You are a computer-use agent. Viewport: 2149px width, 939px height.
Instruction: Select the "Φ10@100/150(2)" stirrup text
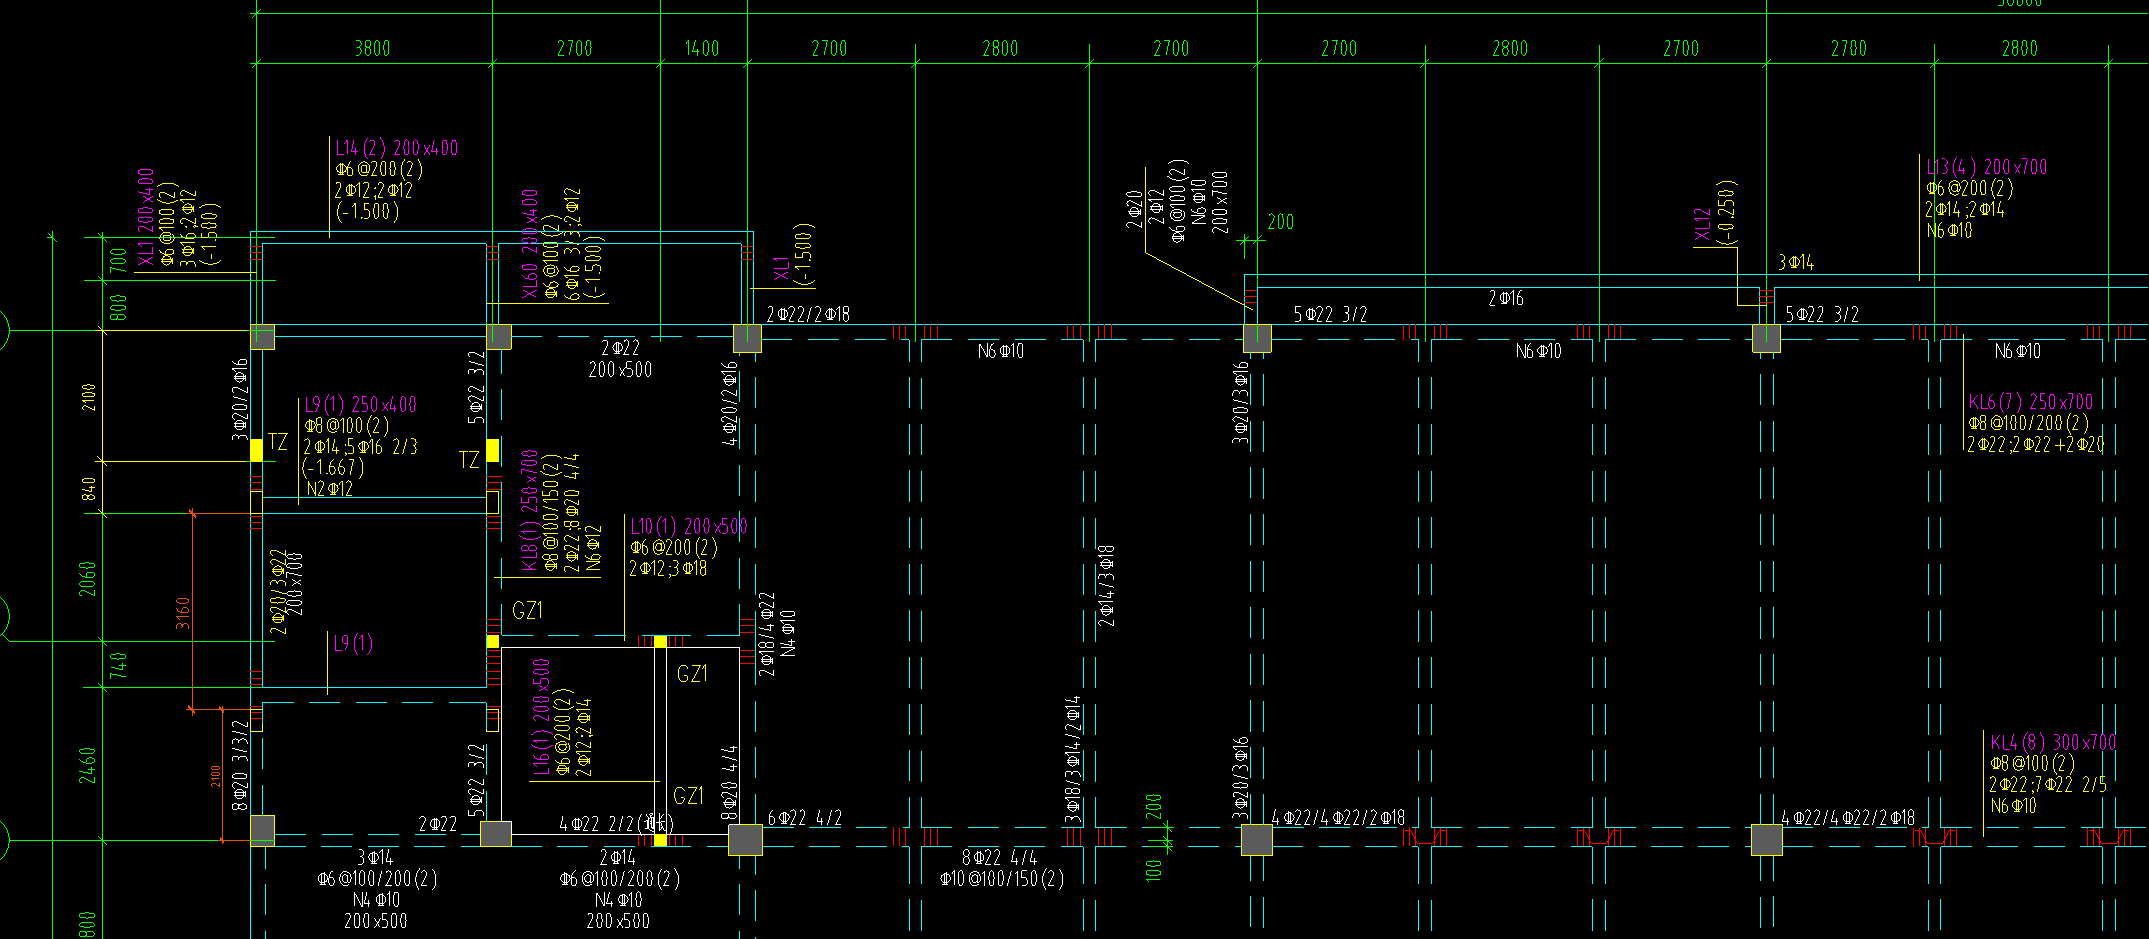1001,879
